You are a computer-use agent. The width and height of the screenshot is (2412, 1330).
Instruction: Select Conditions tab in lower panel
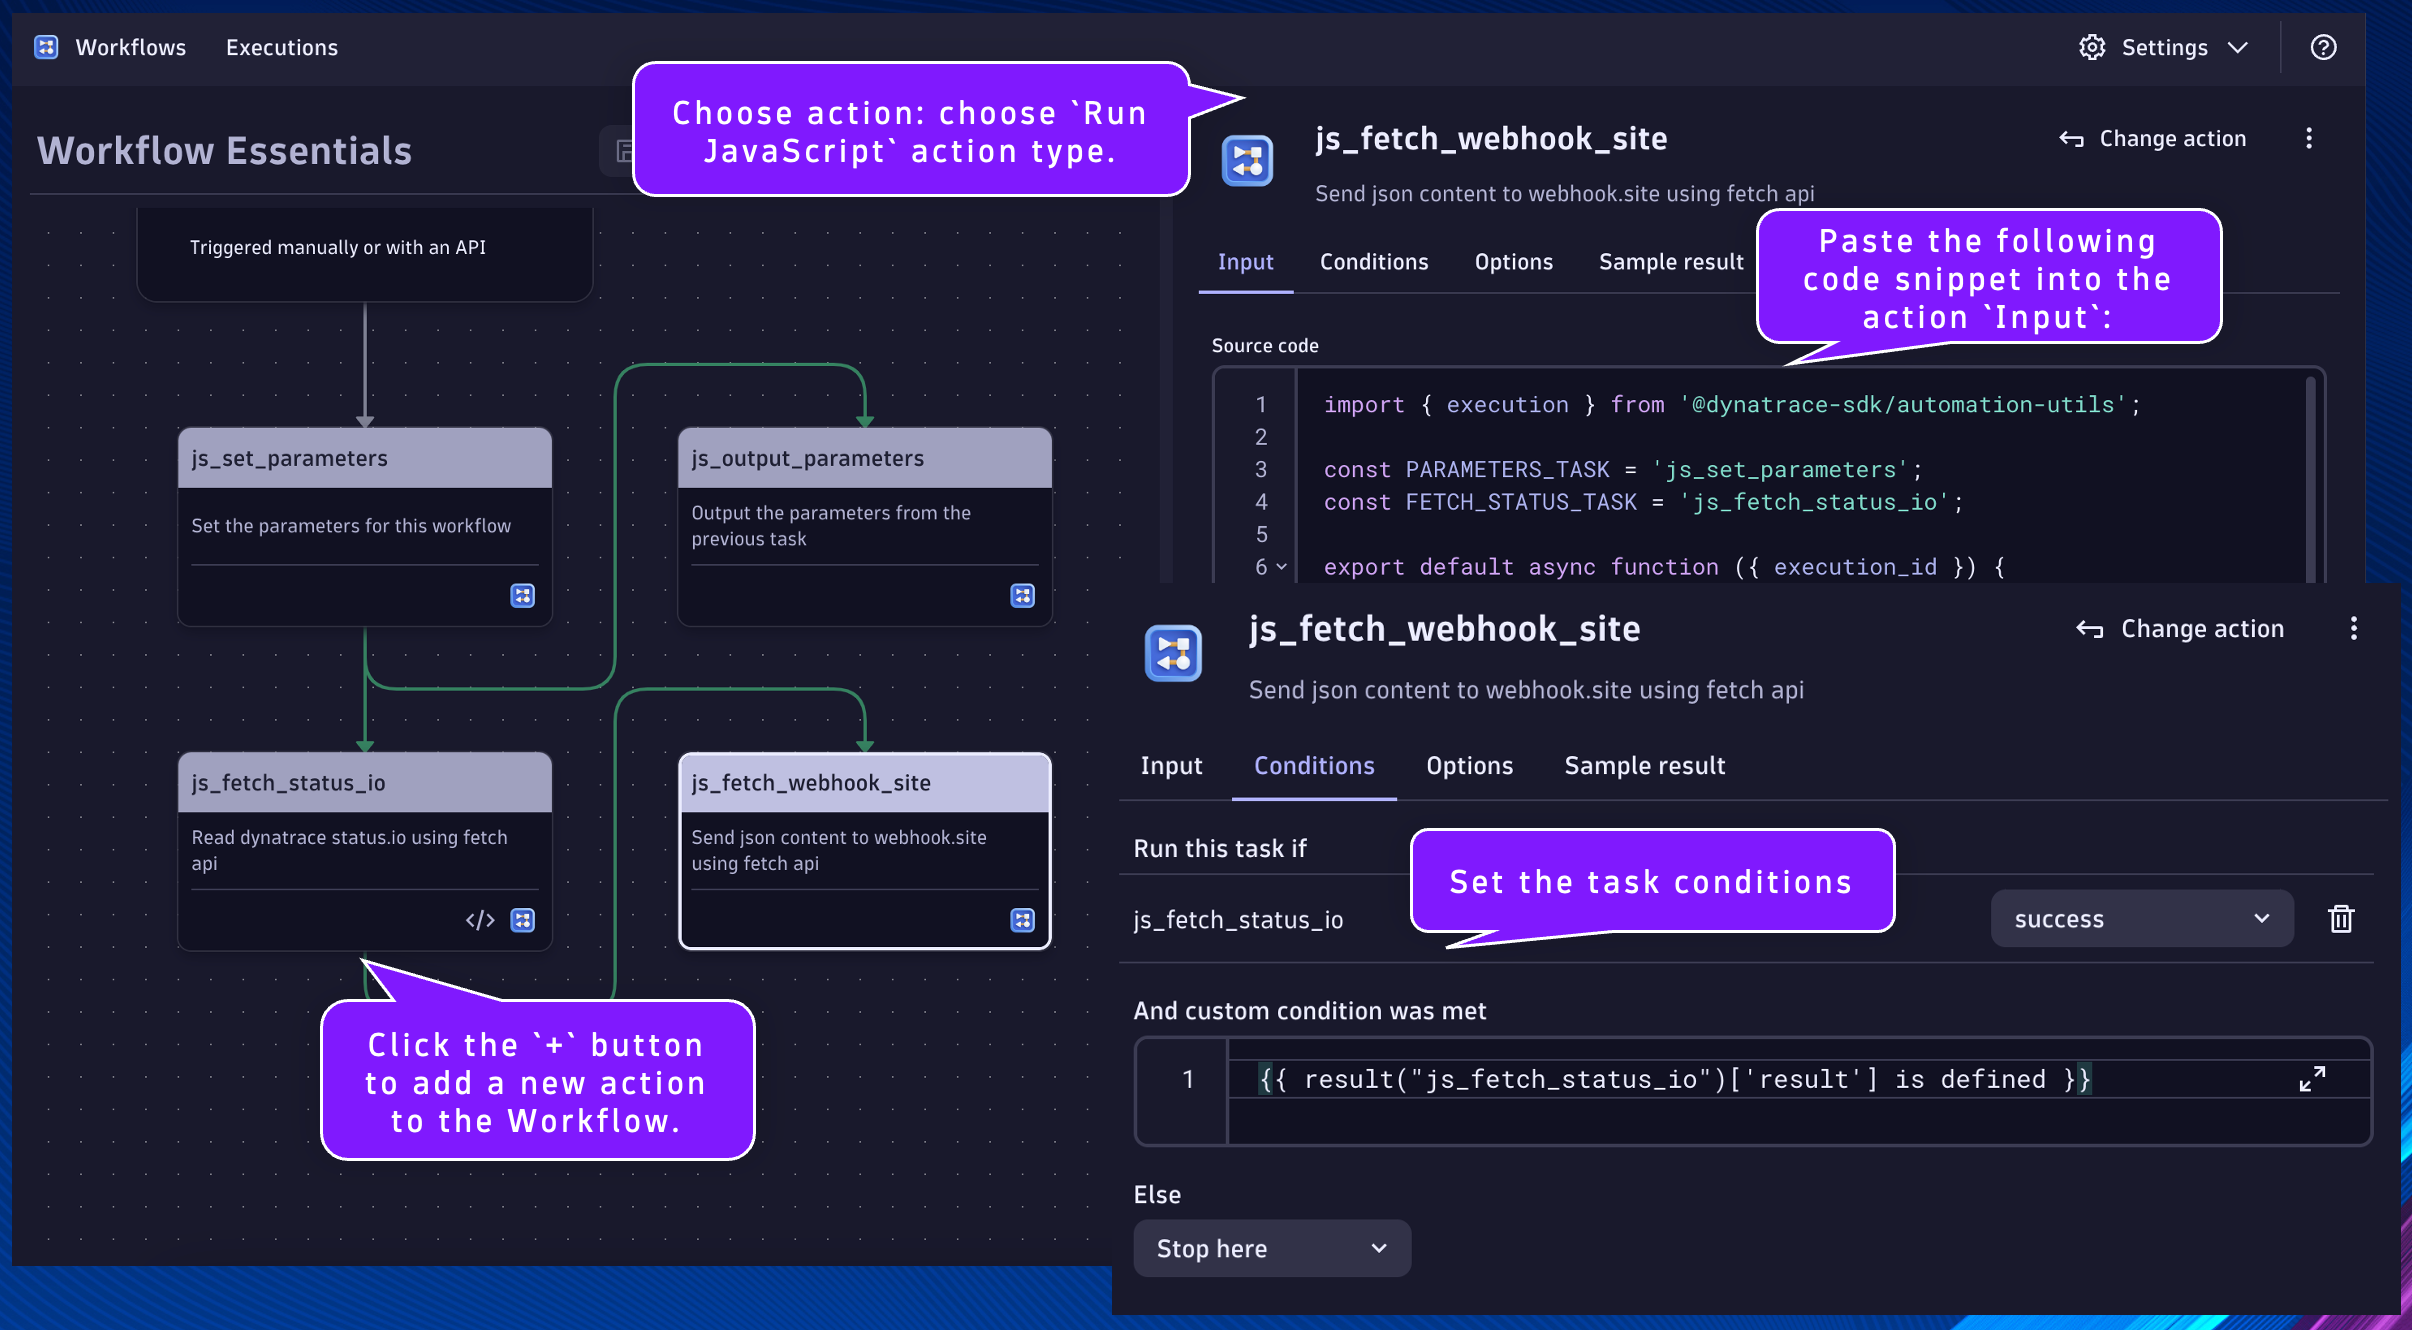click(x=1314, y=765)
